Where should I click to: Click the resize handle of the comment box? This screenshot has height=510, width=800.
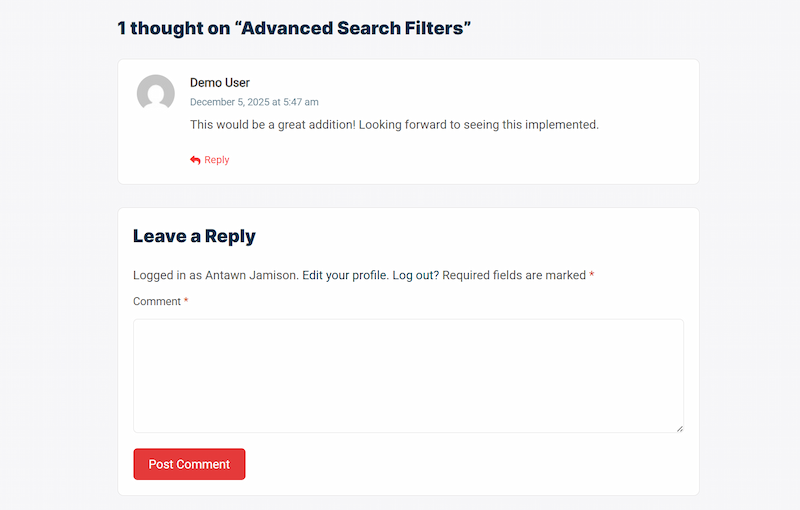(679, 428)
